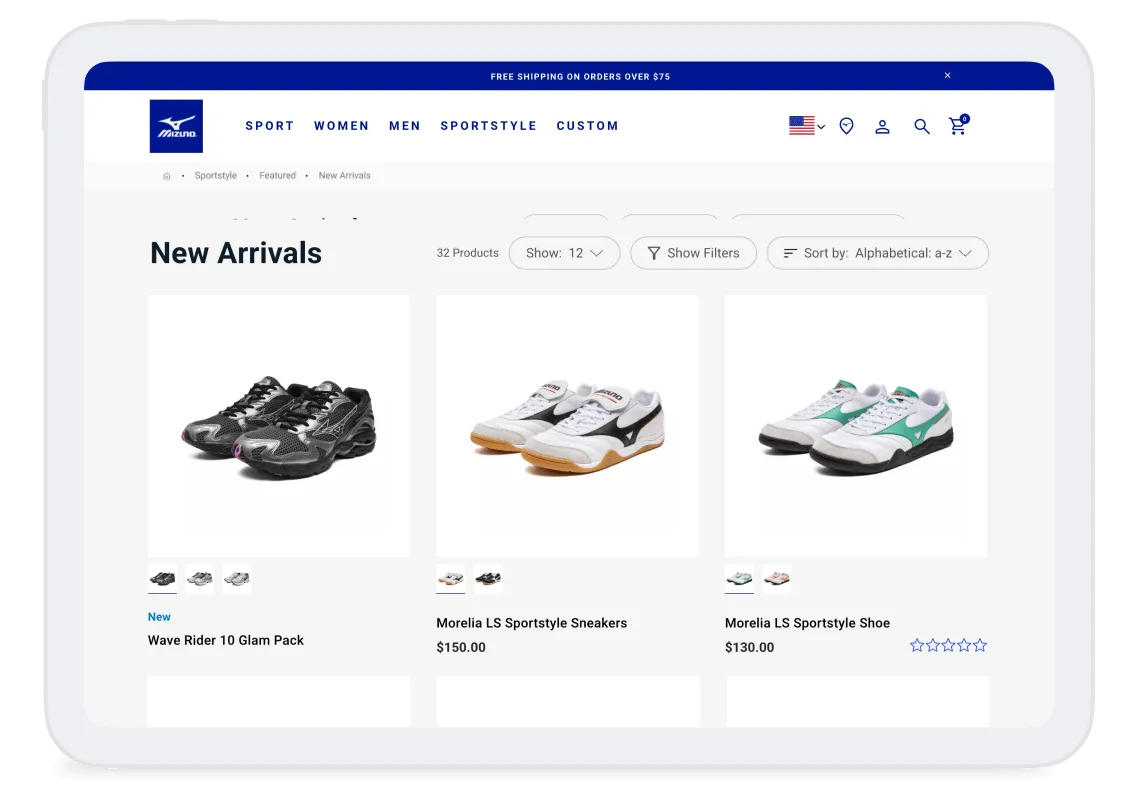
Task: Open the US flag country selector
Action: coord(806,126)
